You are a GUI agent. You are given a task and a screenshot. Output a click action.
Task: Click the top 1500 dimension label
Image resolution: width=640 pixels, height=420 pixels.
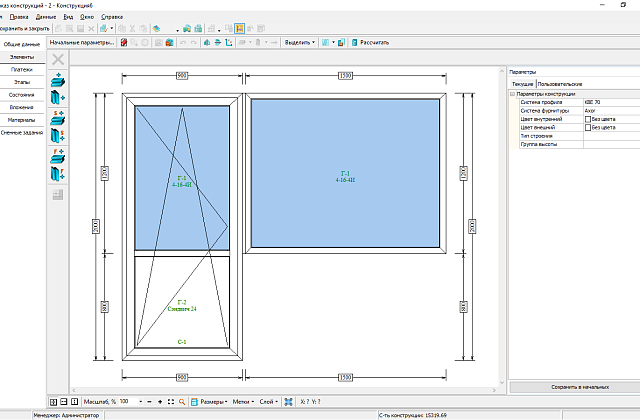[x=345, y=76]
